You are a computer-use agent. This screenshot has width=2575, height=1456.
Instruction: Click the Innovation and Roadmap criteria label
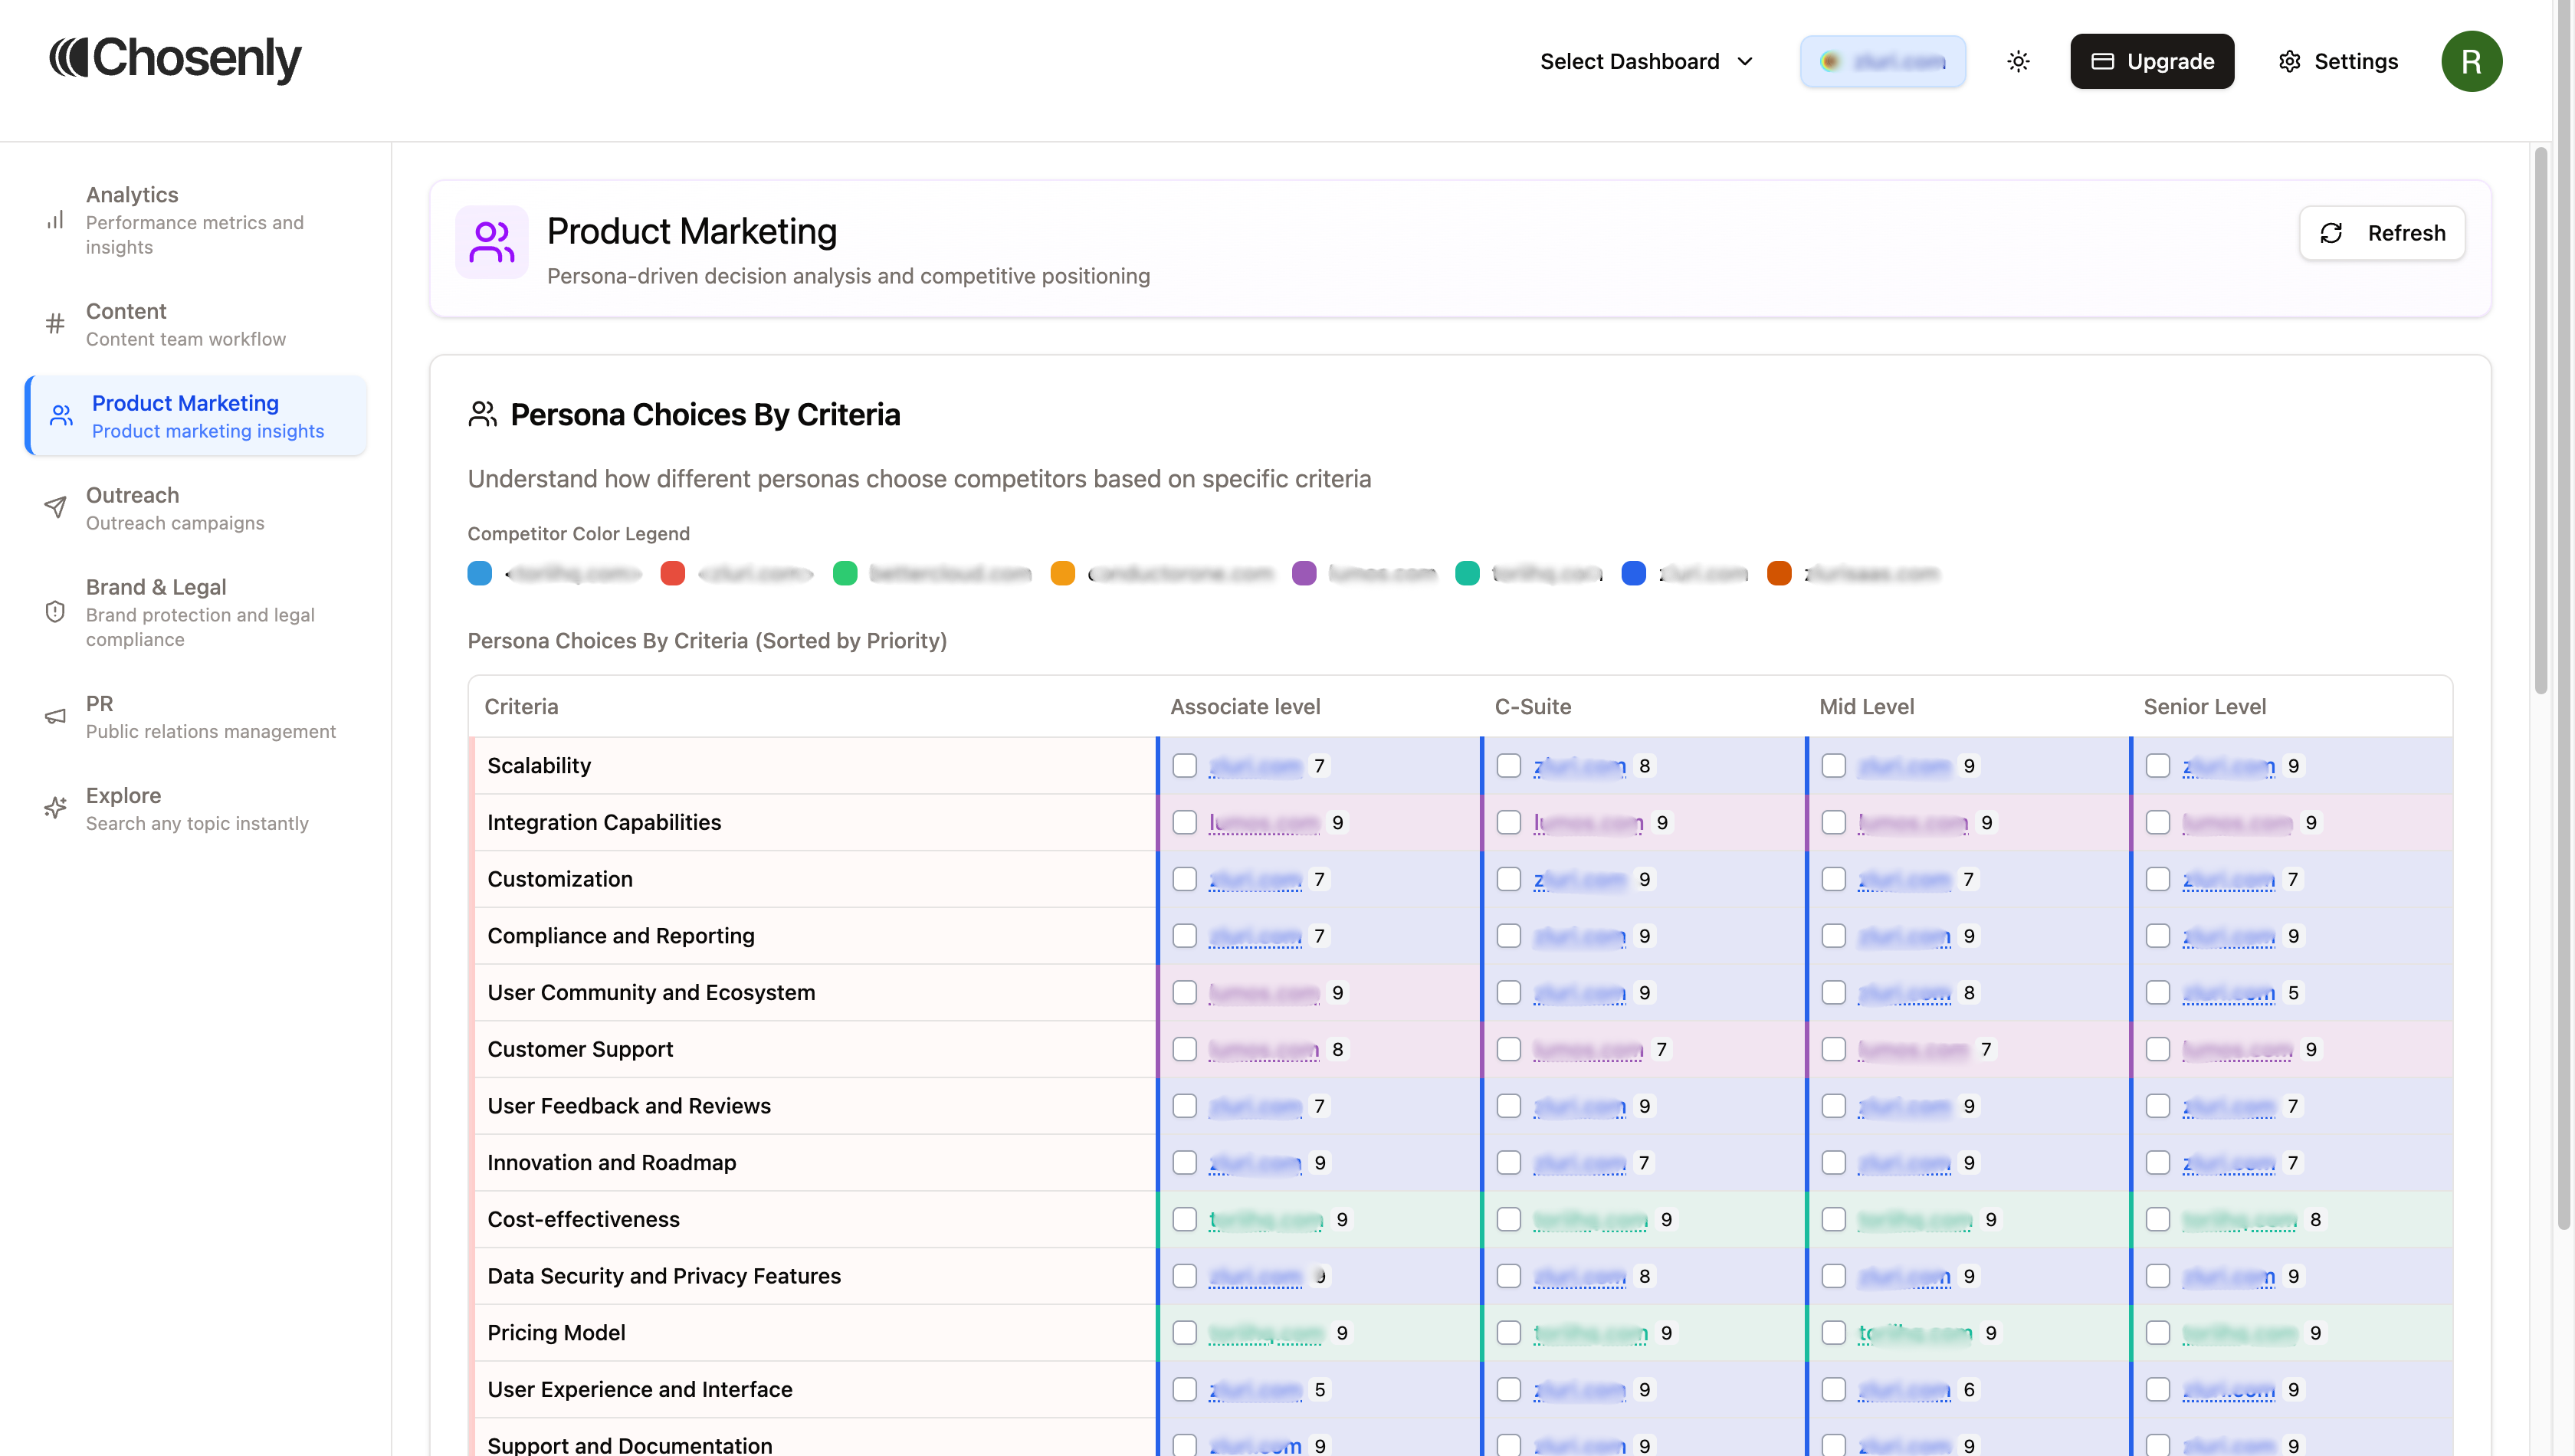coord(612,1163)
